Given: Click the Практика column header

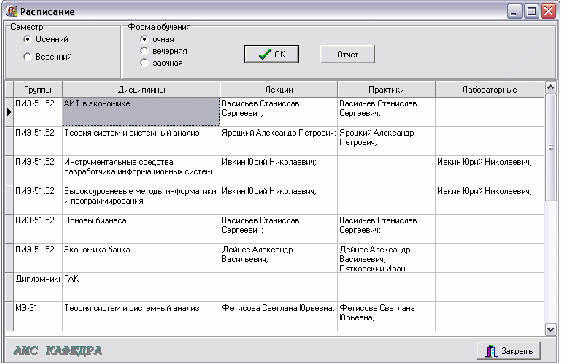Looking at the screenshot, I should pyautogui.click(x=386, y=89).
